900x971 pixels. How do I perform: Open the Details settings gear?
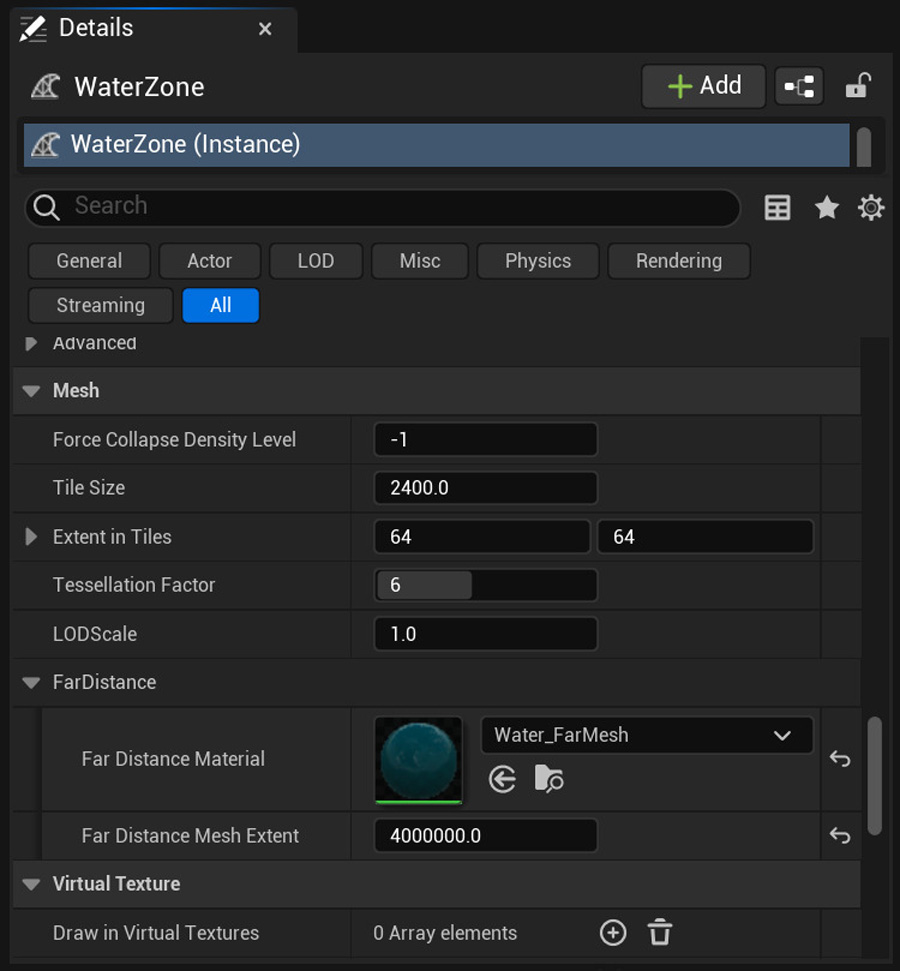point(871,207)
